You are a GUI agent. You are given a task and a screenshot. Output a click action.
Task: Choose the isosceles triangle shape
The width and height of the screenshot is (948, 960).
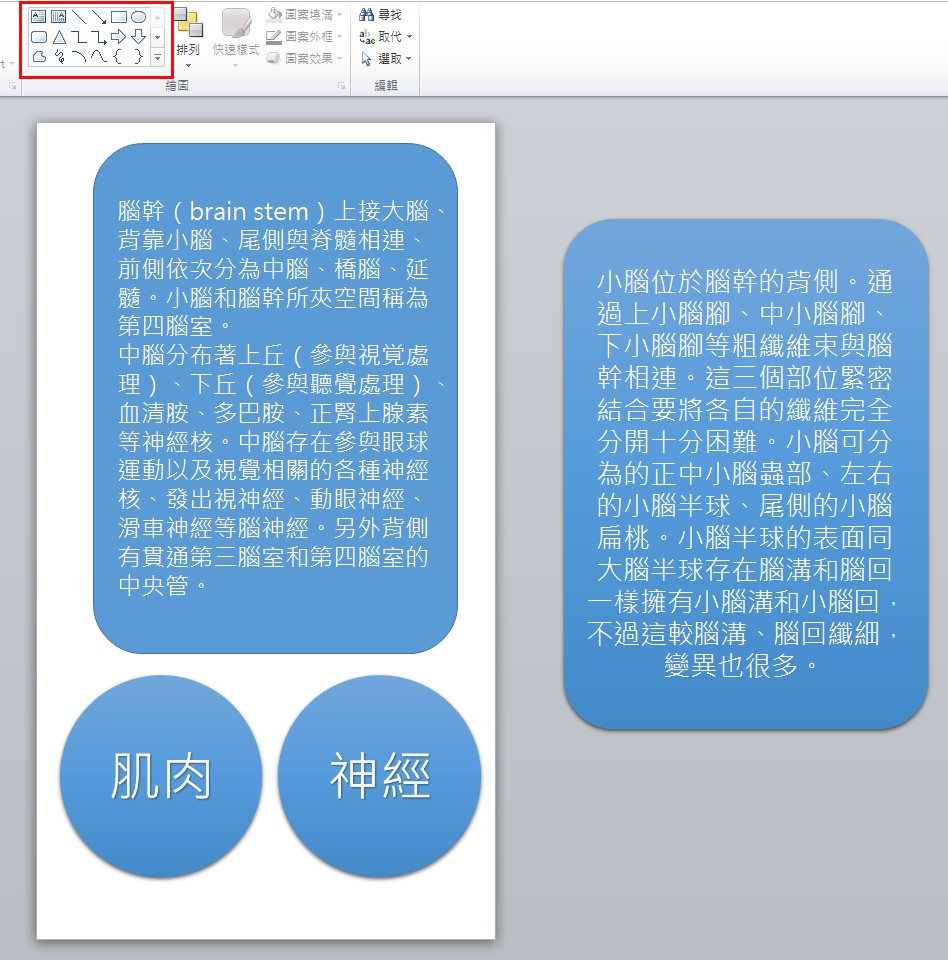click(59, 37)
